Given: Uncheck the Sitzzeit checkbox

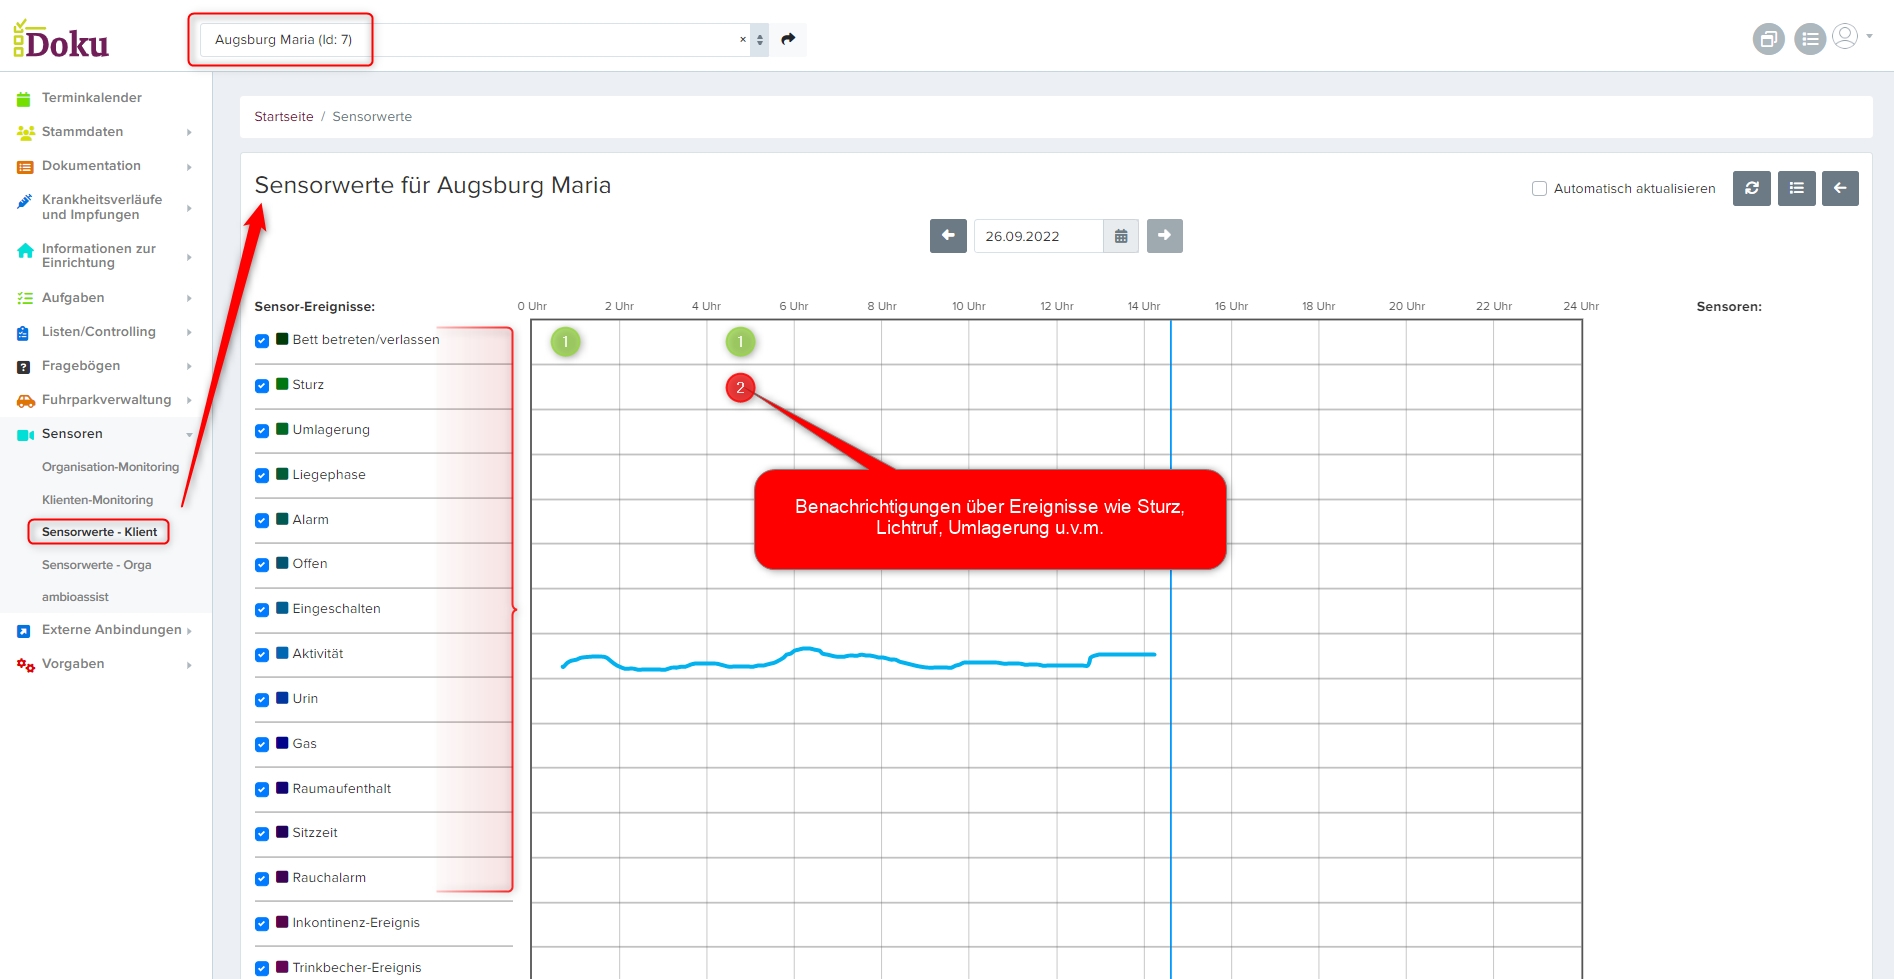Looking at the screenshot, I should (x=262, y=834).
